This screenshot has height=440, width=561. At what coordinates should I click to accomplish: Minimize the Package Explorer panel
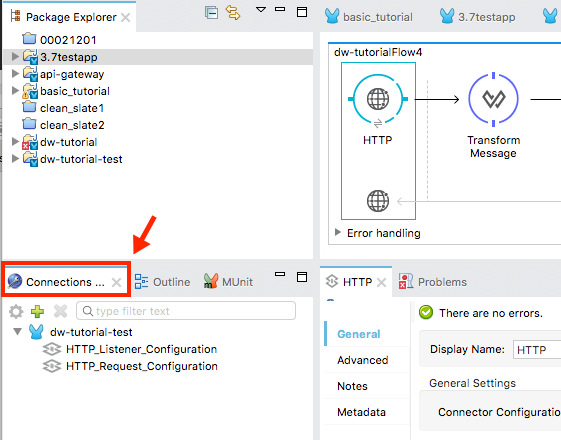pyautogui.click(x=280, y=9)
